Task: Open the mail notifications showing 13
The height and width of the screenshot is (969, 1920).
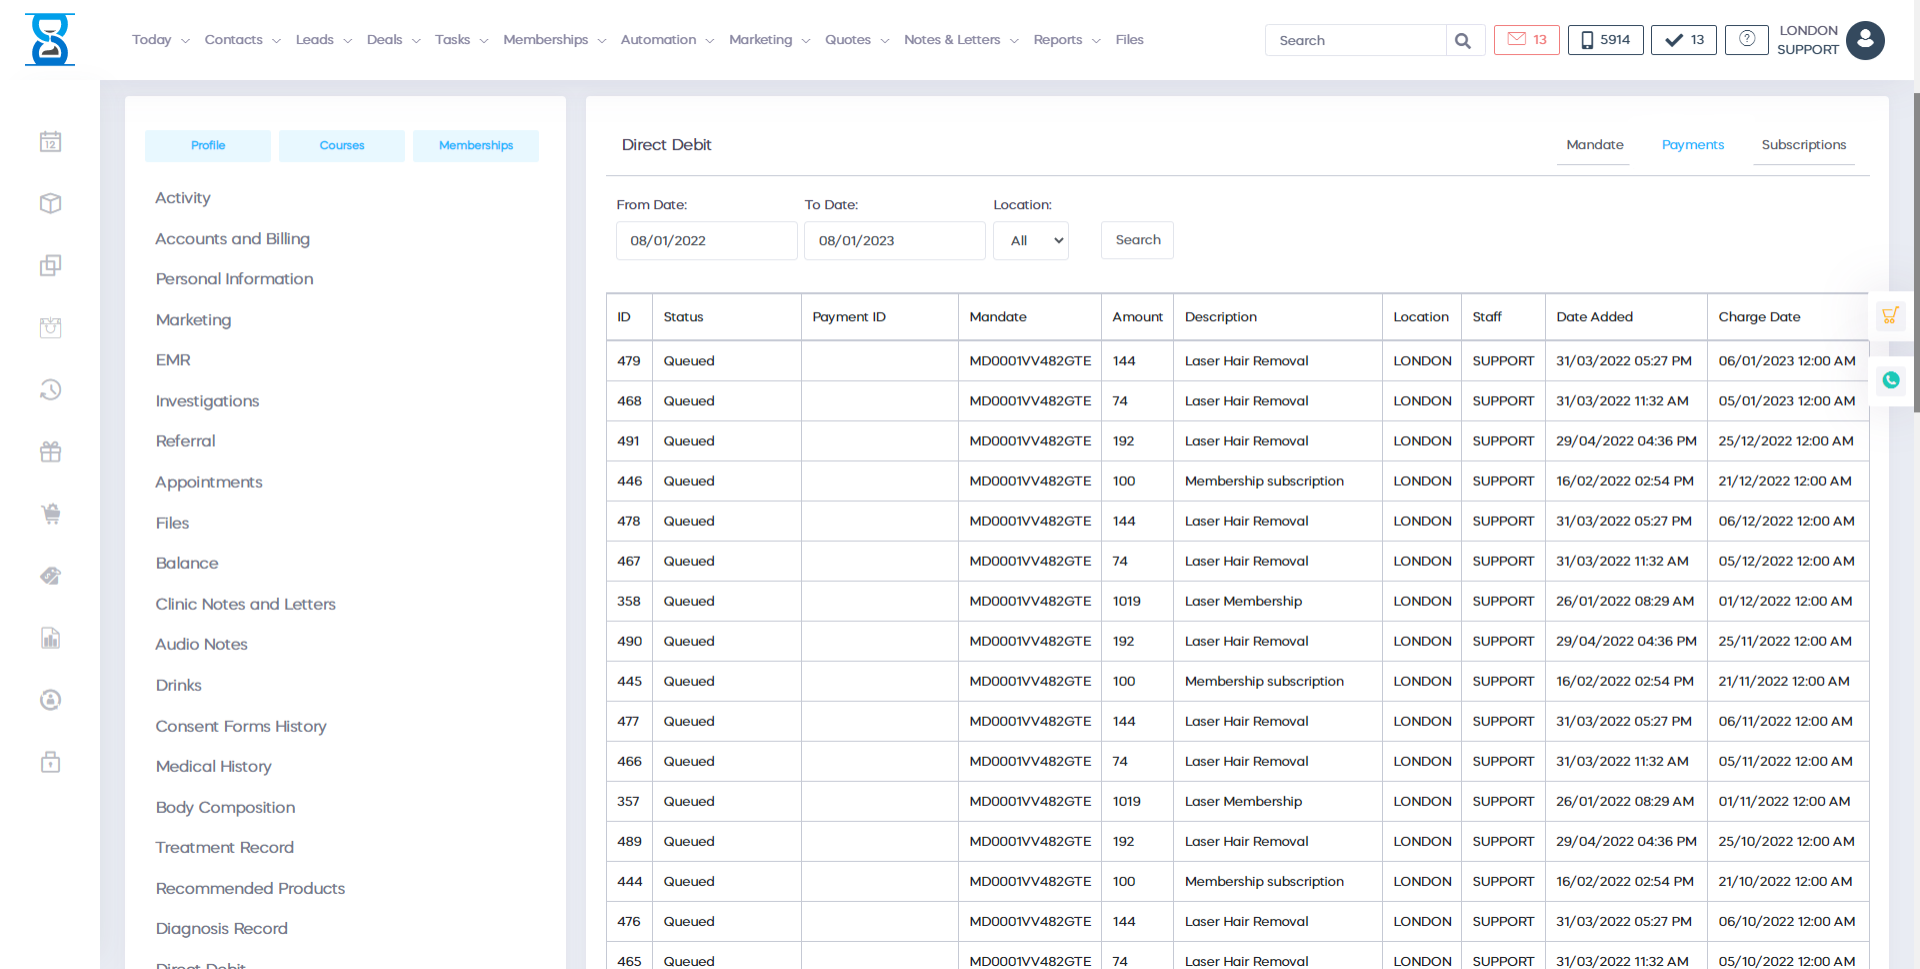Action: (1526, 40)
